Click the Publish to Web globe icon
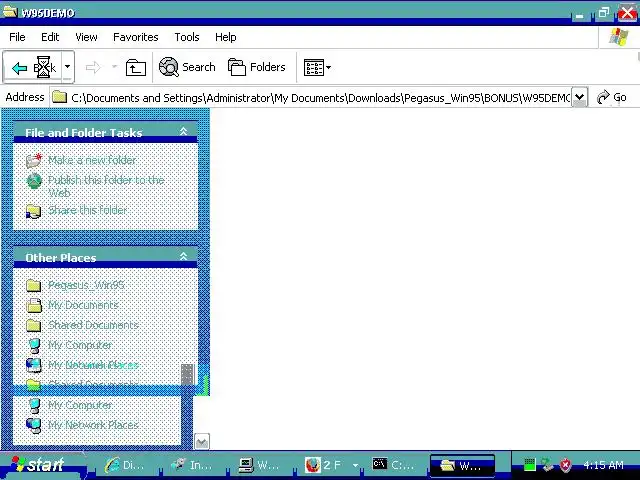Image resolution: width=640 pixels, height=480 pixels. point(34,181)
